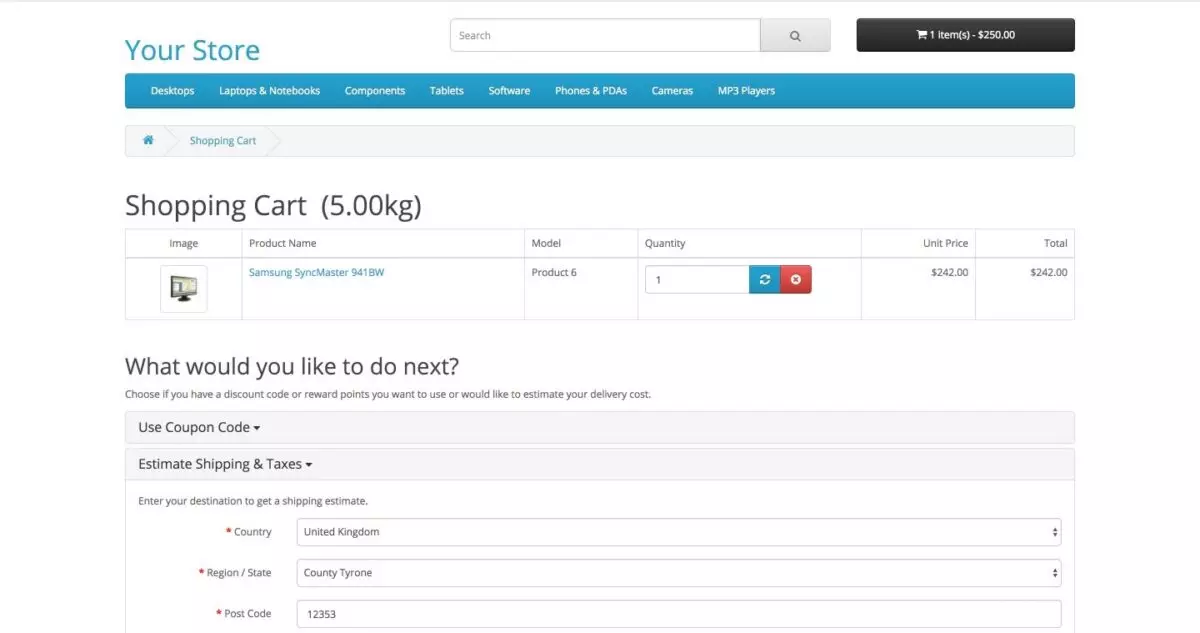Open Phones & PDAs menu
1200x633 pixels.
(x=591, y=91)
